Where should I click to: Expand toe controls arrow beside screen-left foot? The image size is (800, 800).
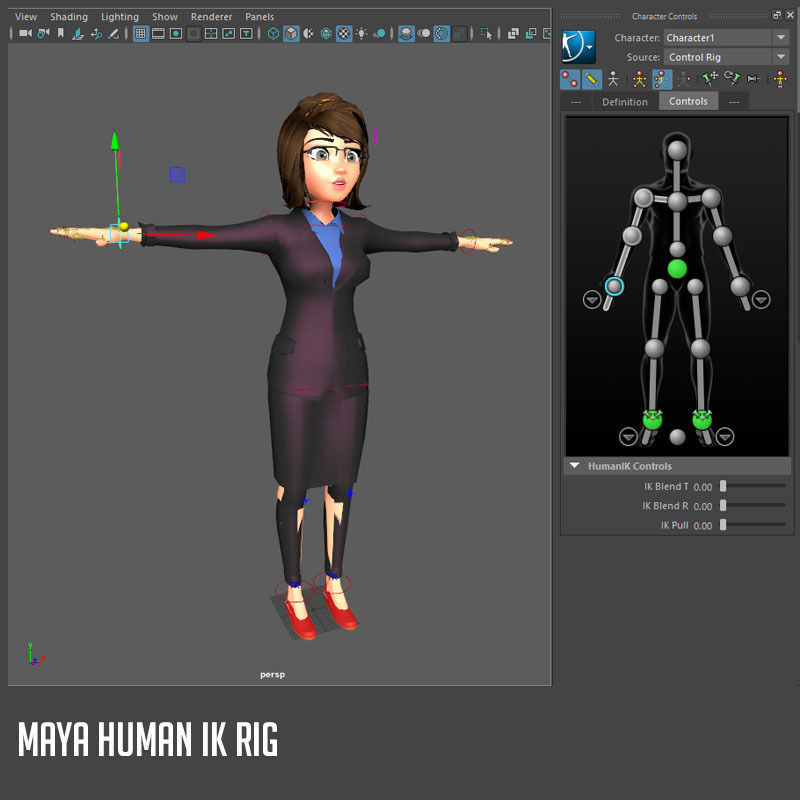pyautogui.click(x=628, y=437)
